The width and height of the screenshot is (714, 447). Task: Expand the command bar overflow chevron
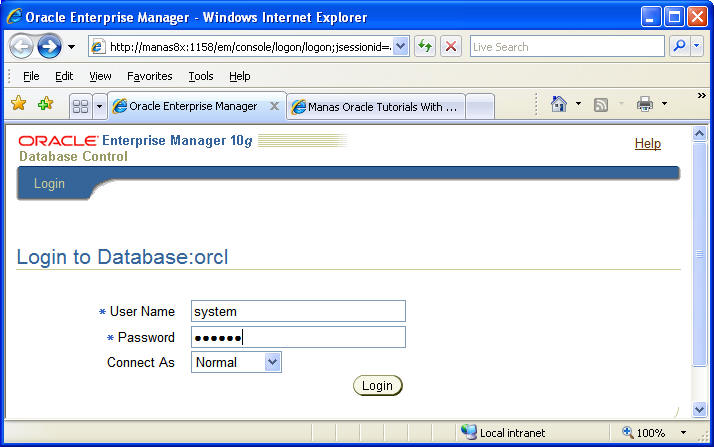click(701, 96)
